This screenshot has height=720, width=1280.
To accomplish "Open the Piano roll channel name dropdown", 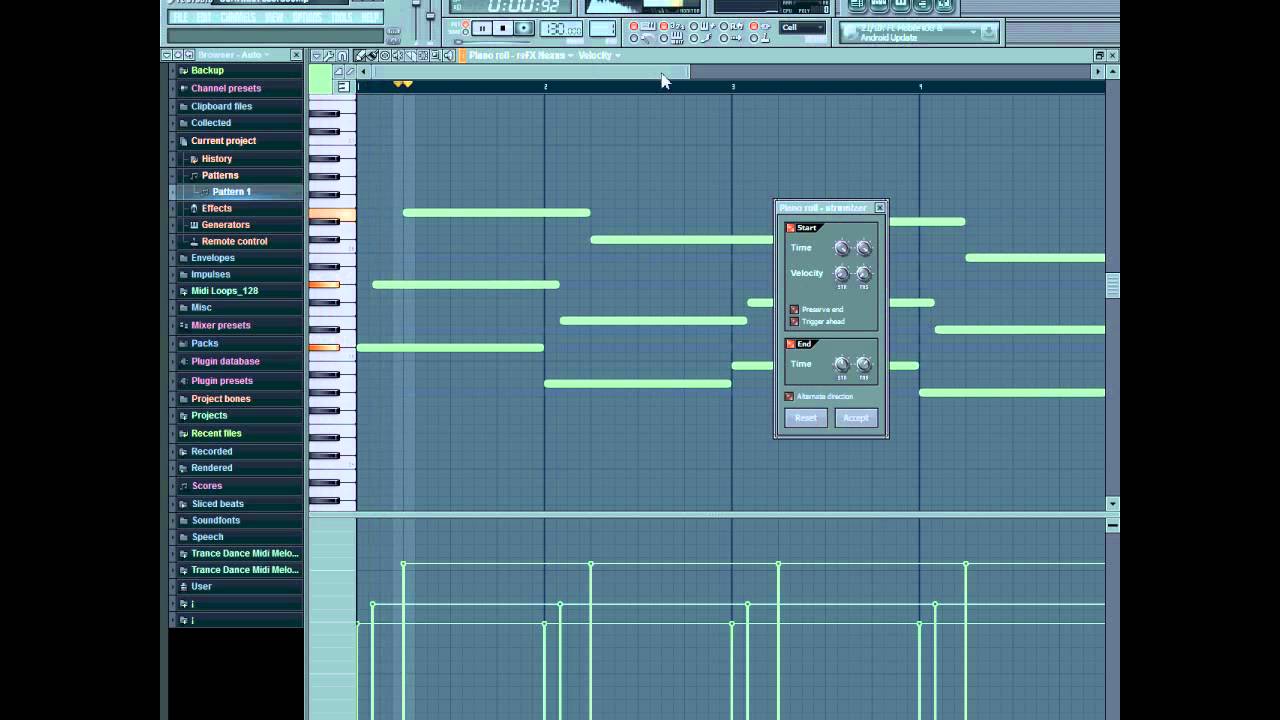I will [x=519, y=56].
